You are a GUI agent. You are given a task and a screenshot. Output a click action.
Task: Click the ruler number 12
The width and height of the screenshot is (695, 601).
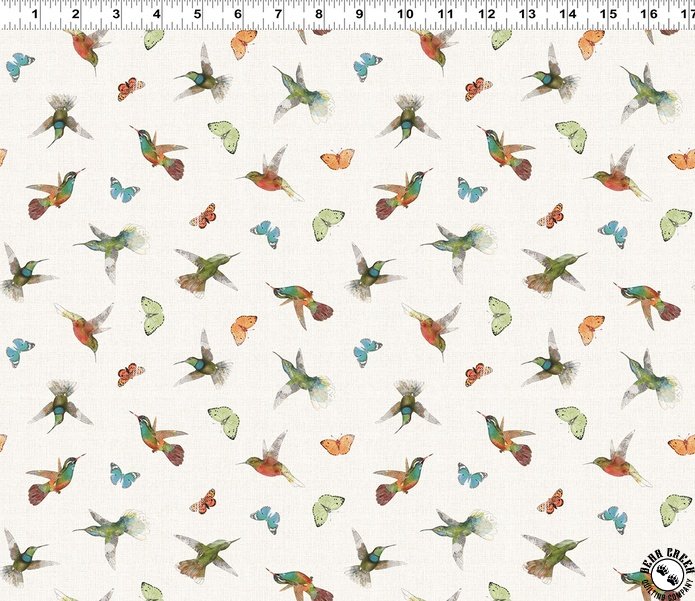click(x=486, y=14)
